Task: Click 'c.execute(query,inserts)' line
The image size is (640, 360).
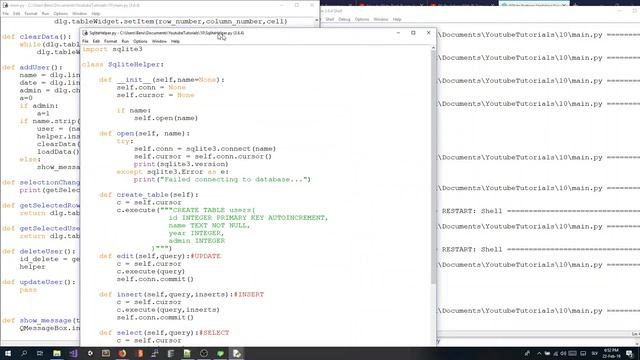Action: click(168, 310)
